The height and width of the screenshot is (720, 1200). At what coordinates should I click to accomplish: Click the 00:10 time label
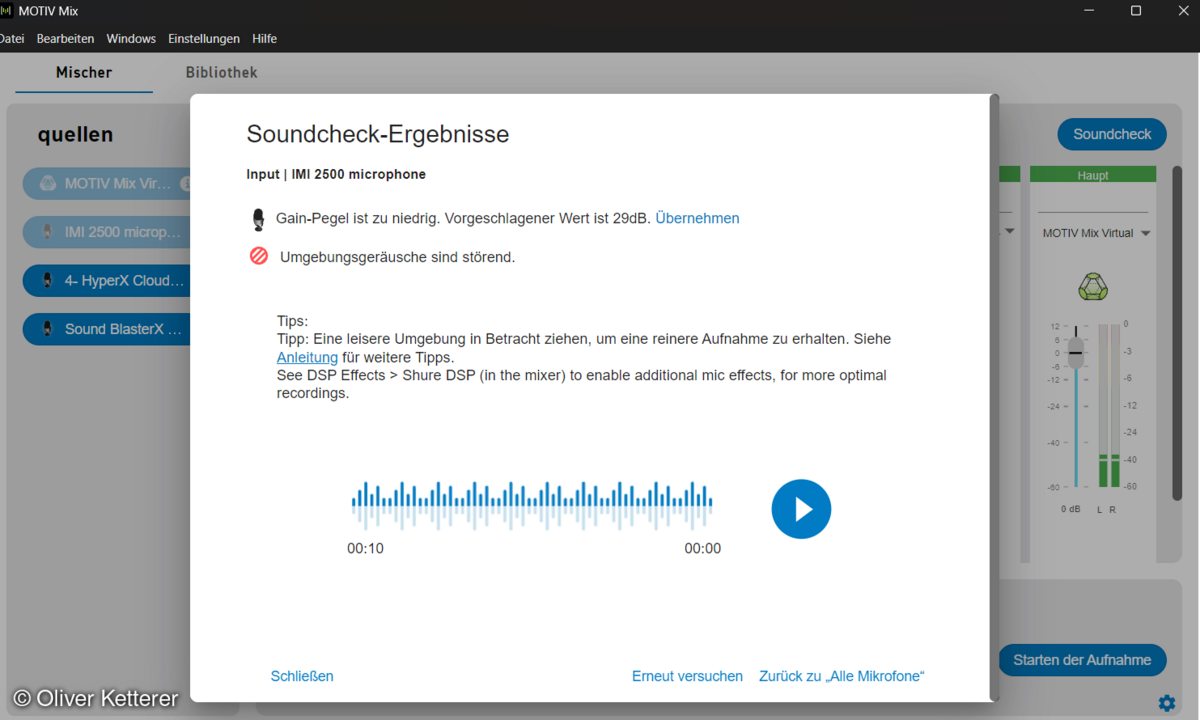coord(365,548)
